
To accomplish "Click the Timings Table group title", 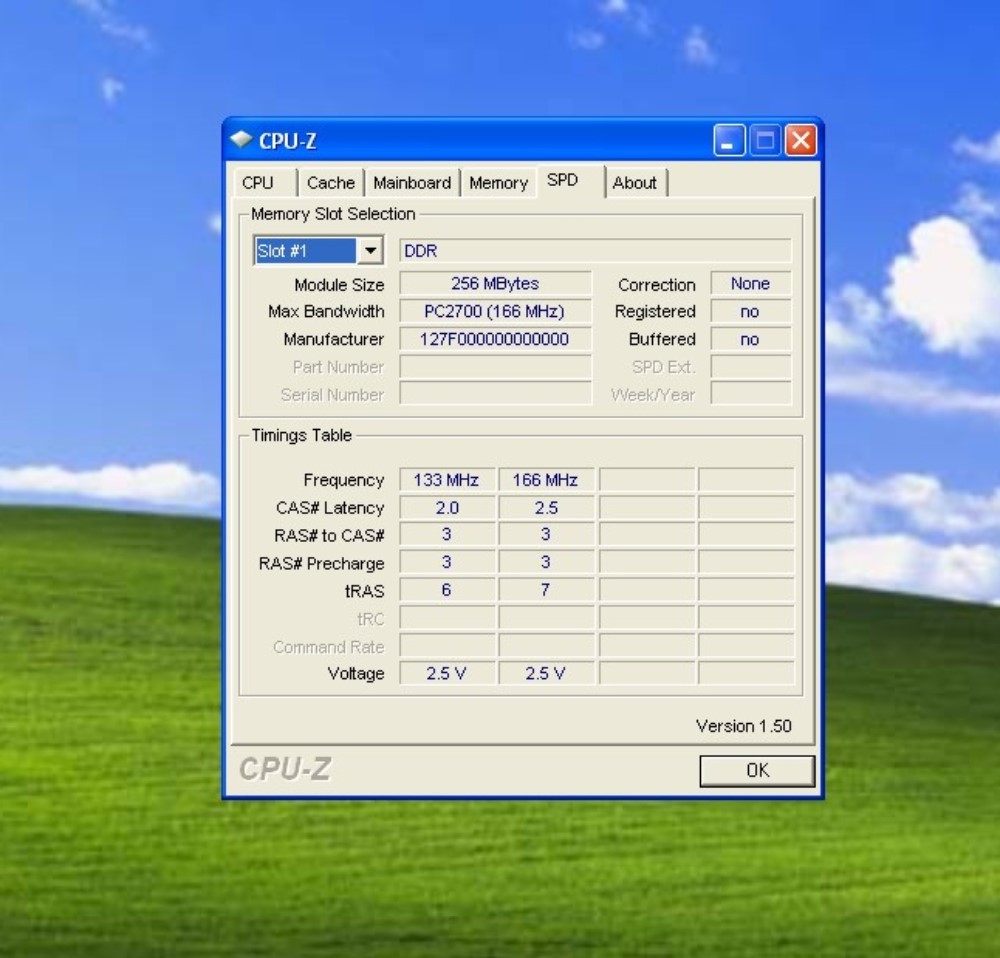I will (302, 435).
